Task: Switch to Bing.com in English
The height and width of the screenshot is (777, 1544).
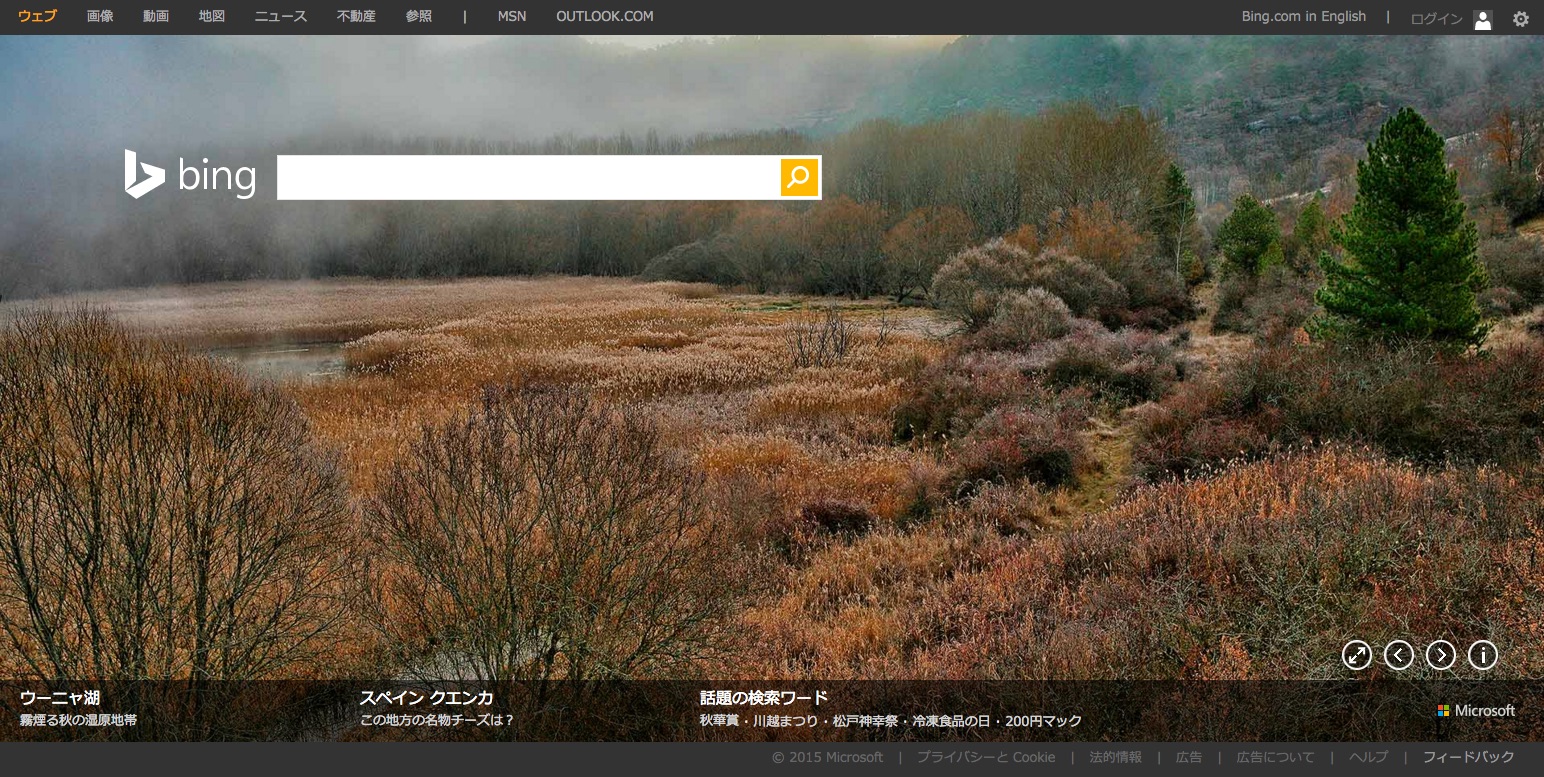Action: (x=1303, y=17)
